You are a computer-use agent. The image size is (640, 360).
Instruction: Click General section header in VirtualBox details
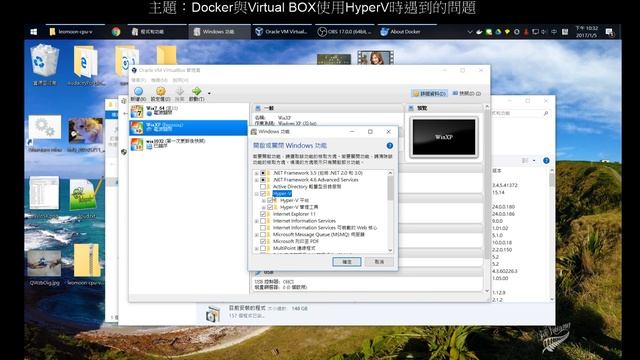pyautogui.click(x=327, y=108)
